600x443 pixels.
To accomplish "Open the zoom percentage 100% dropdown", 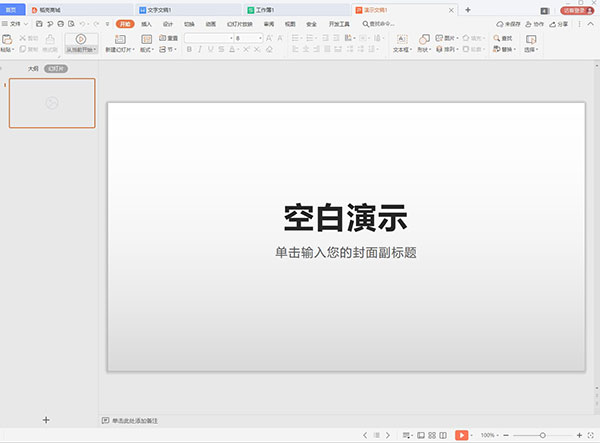I will point(491,435).
